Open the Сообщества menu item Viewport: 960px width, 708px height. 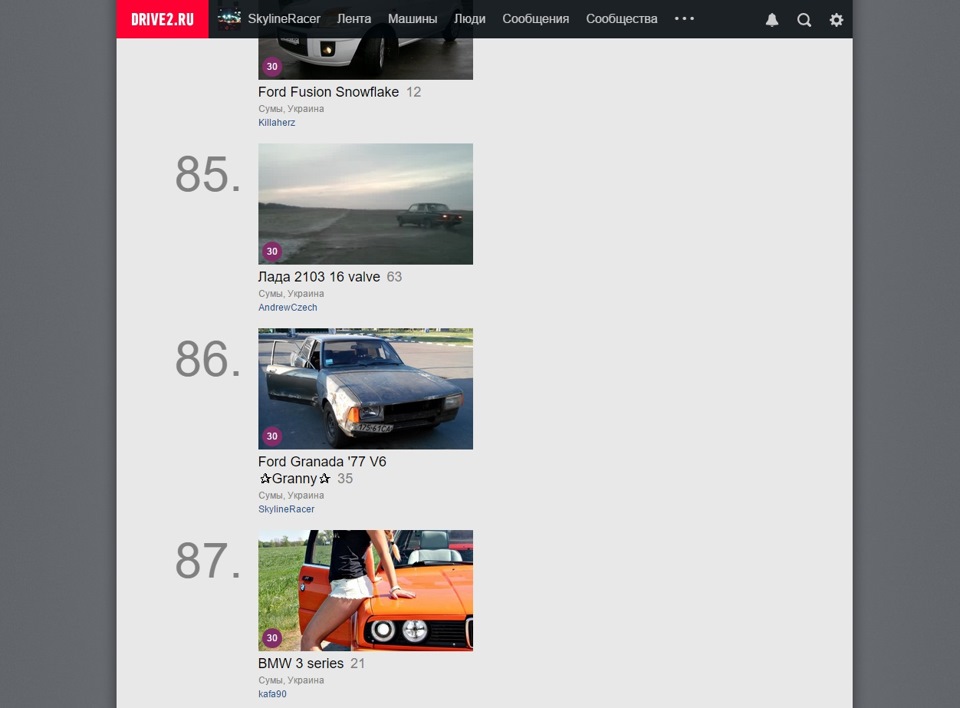[x=621, y=19]
